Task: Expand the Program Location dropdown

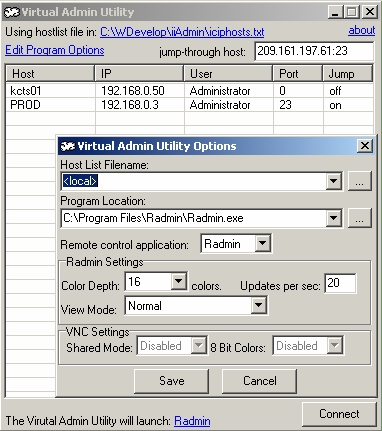Action: click(x=333, y=218)
